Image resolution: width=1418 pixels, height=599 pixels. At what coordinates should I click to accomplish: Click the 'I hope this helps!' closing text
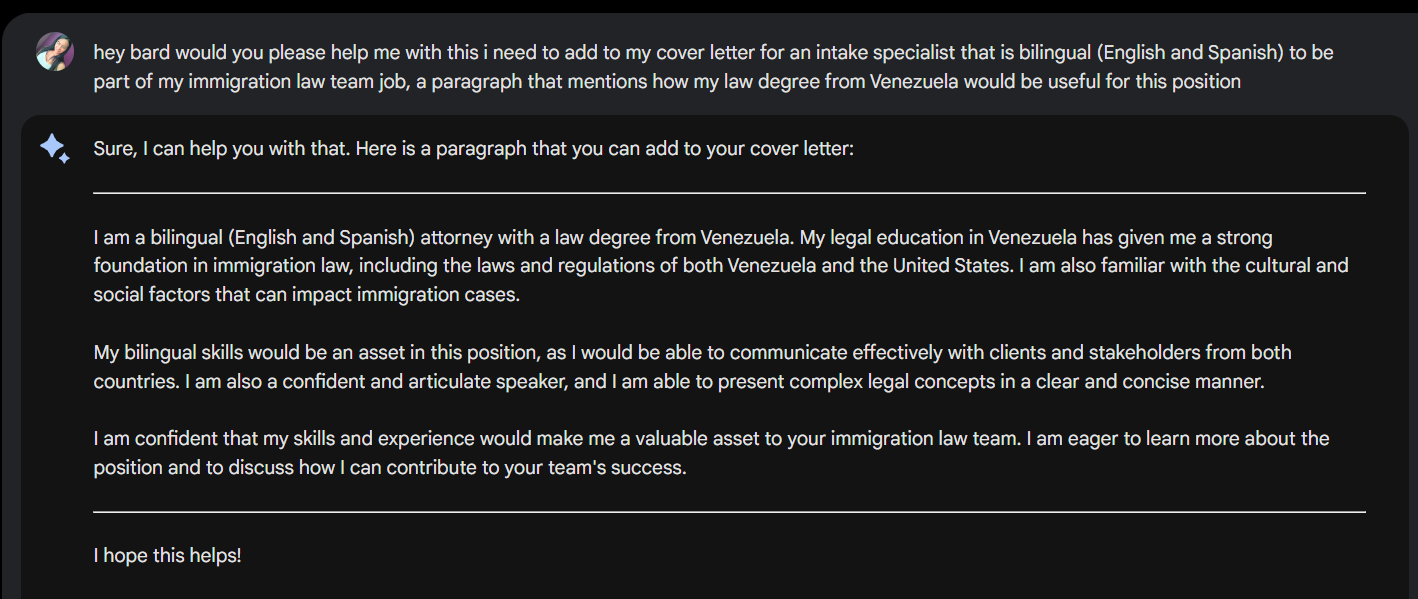pyautogui.click(x=167, y=555)
